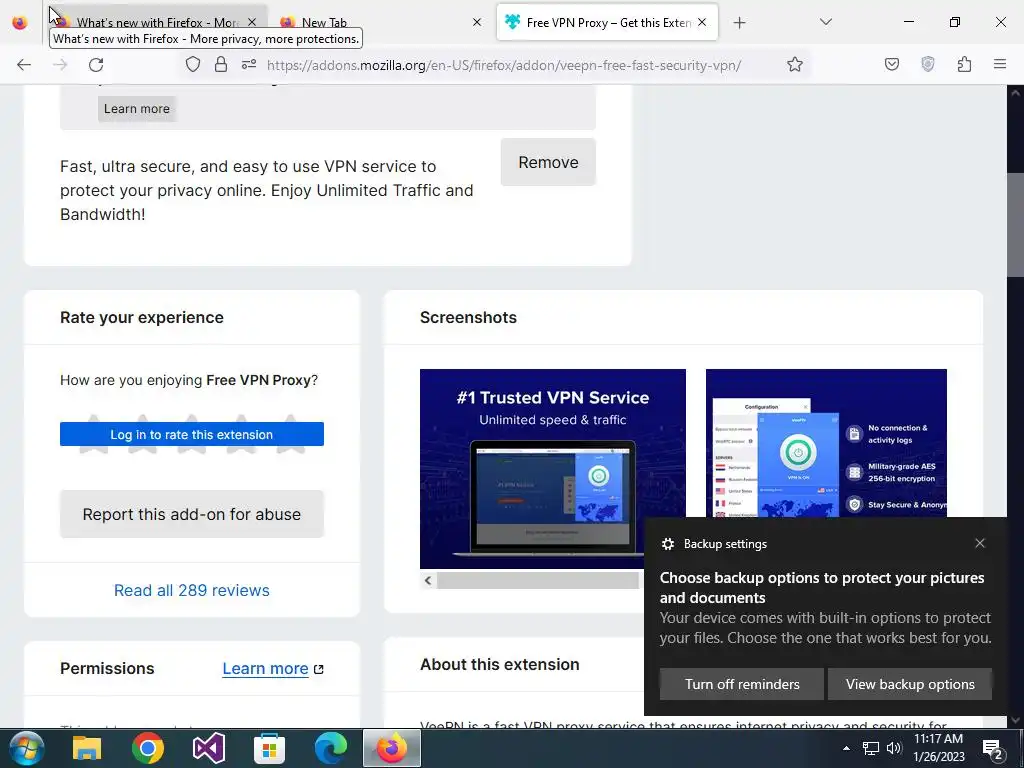Open the Firefox View icon in the tab bar

point(20,22)
